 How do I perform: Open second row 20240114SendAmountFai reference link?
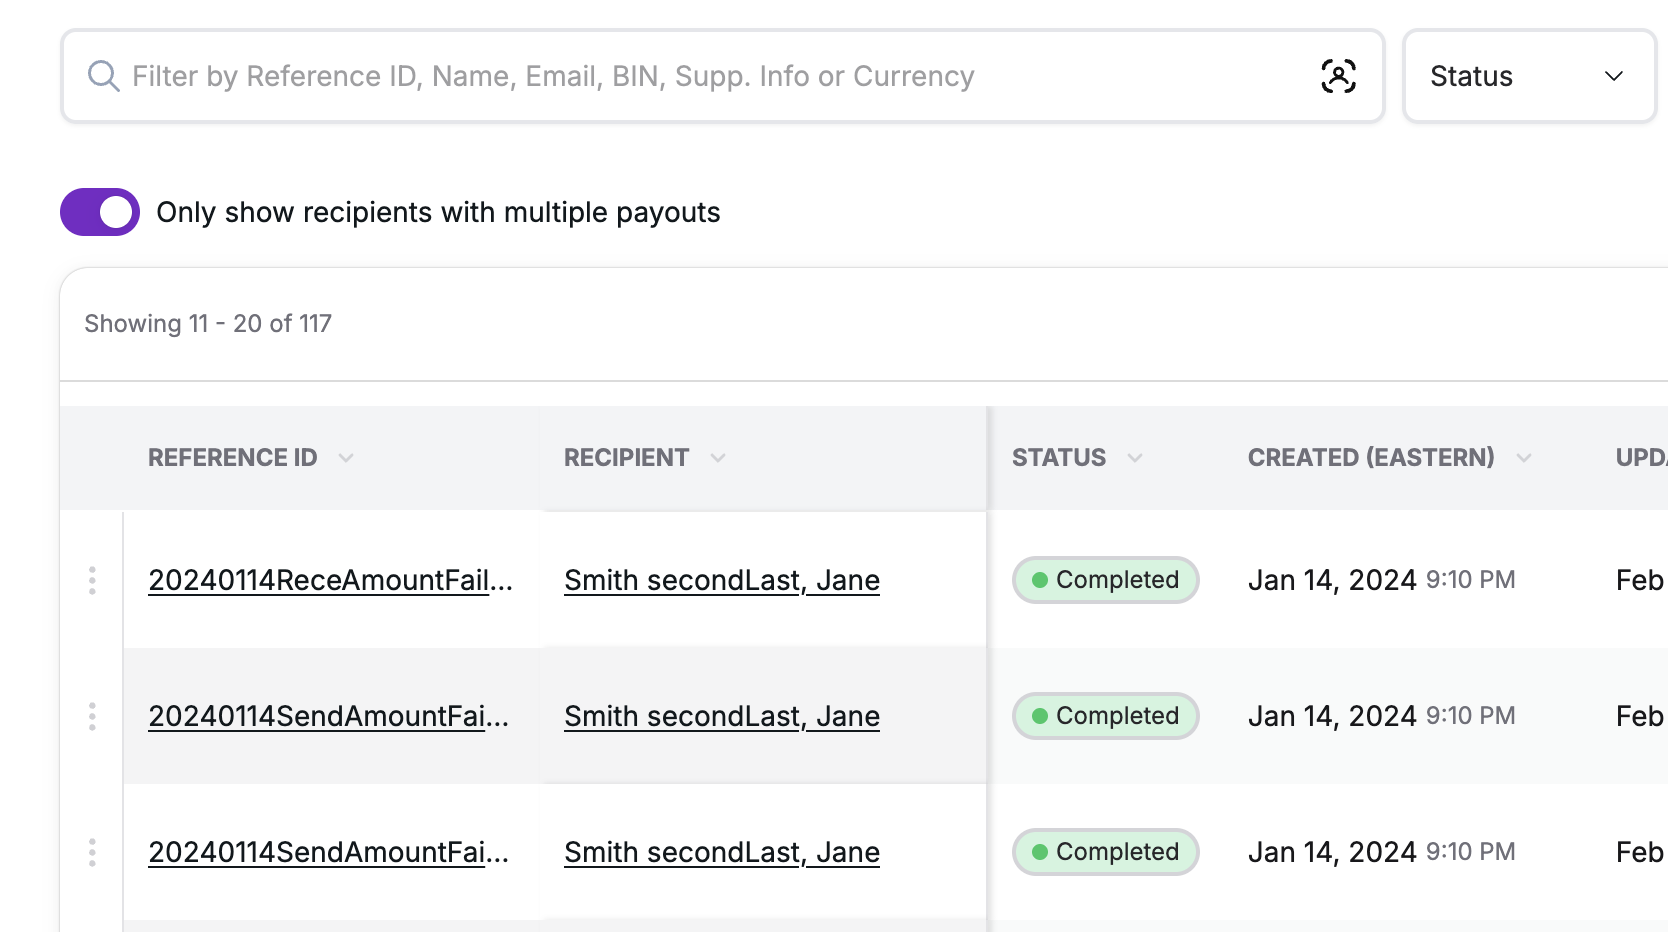[328, 716]
